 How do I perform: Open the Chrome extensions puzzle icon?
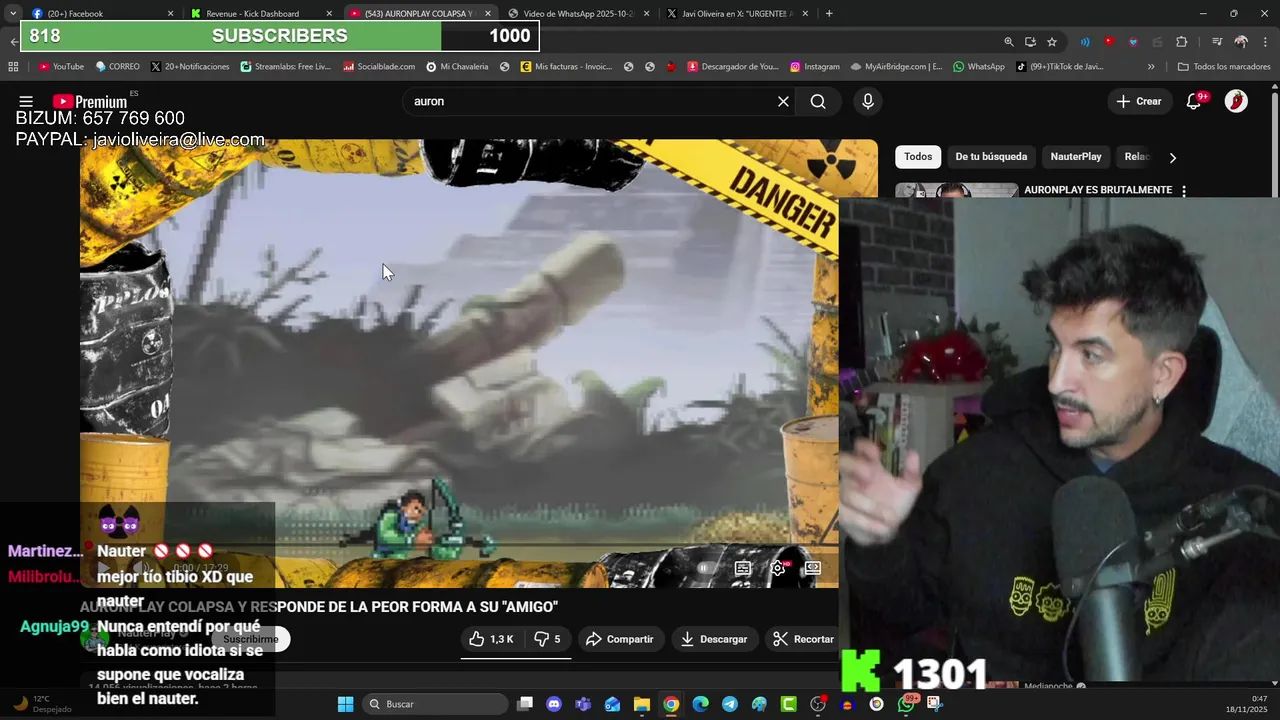coord(1182,42)
